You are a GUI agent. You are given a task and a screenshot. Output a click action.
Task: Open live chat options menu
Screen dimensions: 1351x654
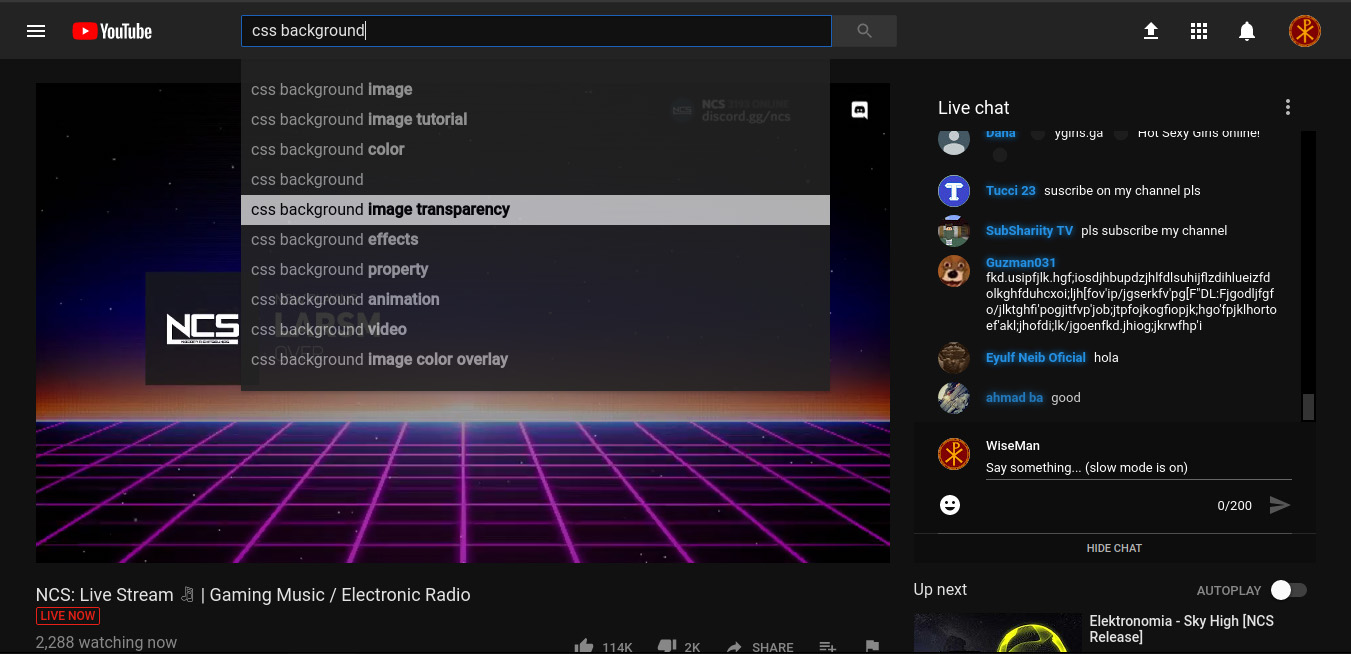1288,107
